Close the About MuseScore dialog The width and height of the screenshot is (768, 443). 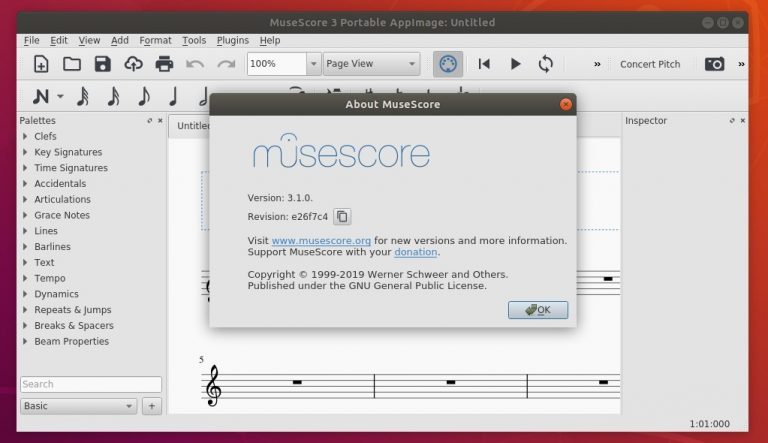coord(566,104)
